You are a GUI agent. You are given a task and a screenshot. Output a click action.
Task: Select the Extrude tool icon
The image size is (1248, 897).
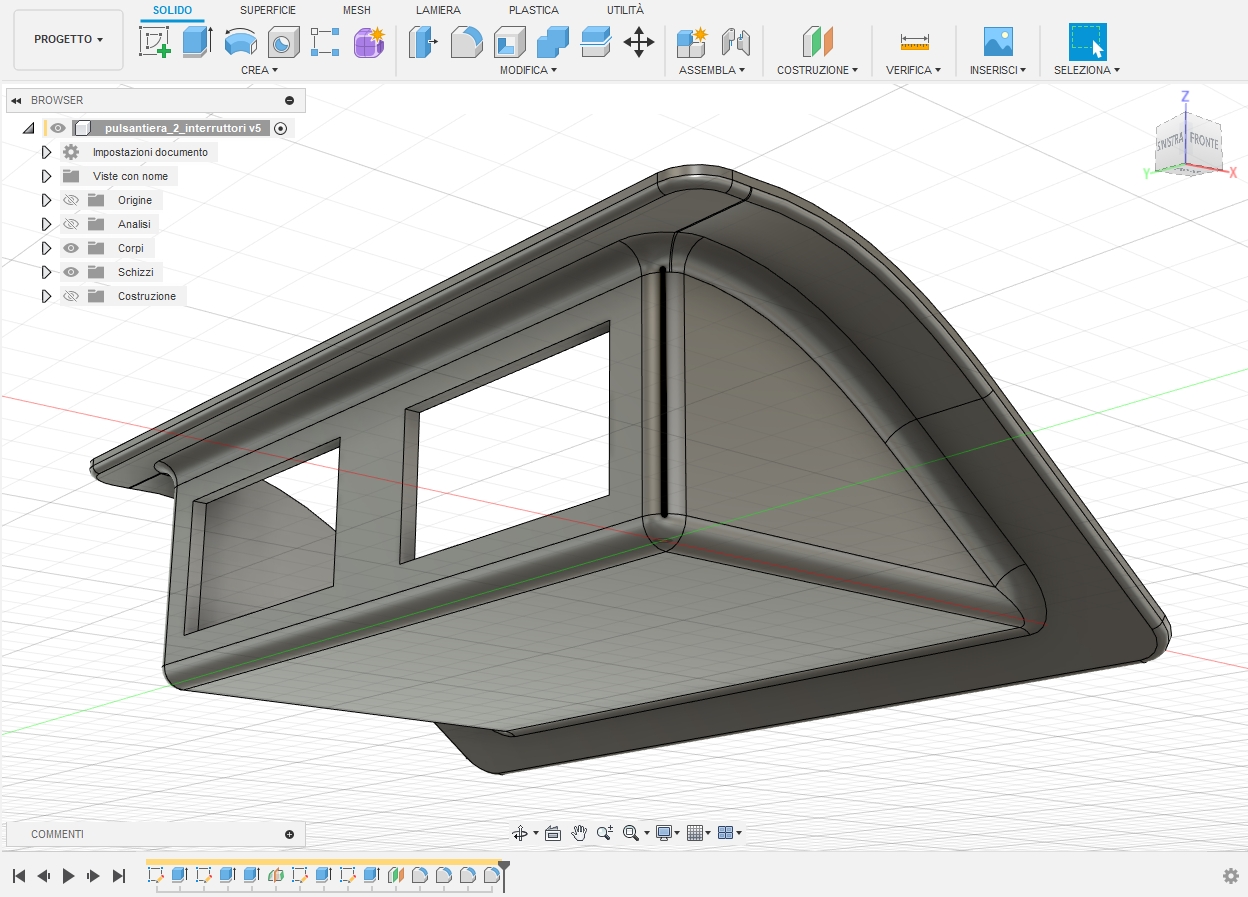pyautogui.click(x=198, y=42)
